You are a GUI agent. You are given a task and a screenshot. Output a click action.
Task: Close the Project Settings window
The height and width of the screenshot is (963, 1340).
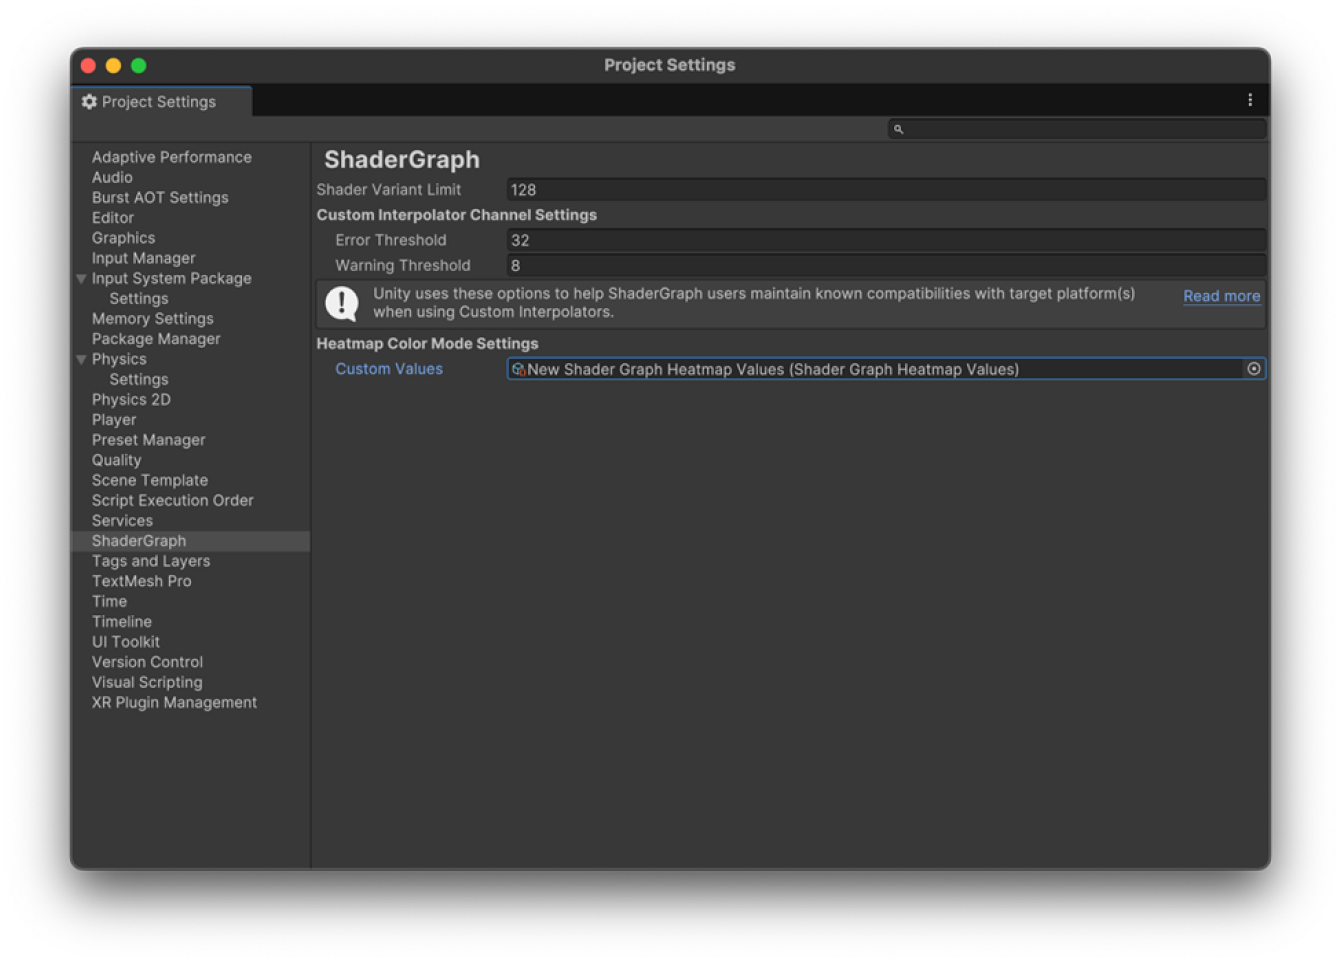click(x=88, y=65)
